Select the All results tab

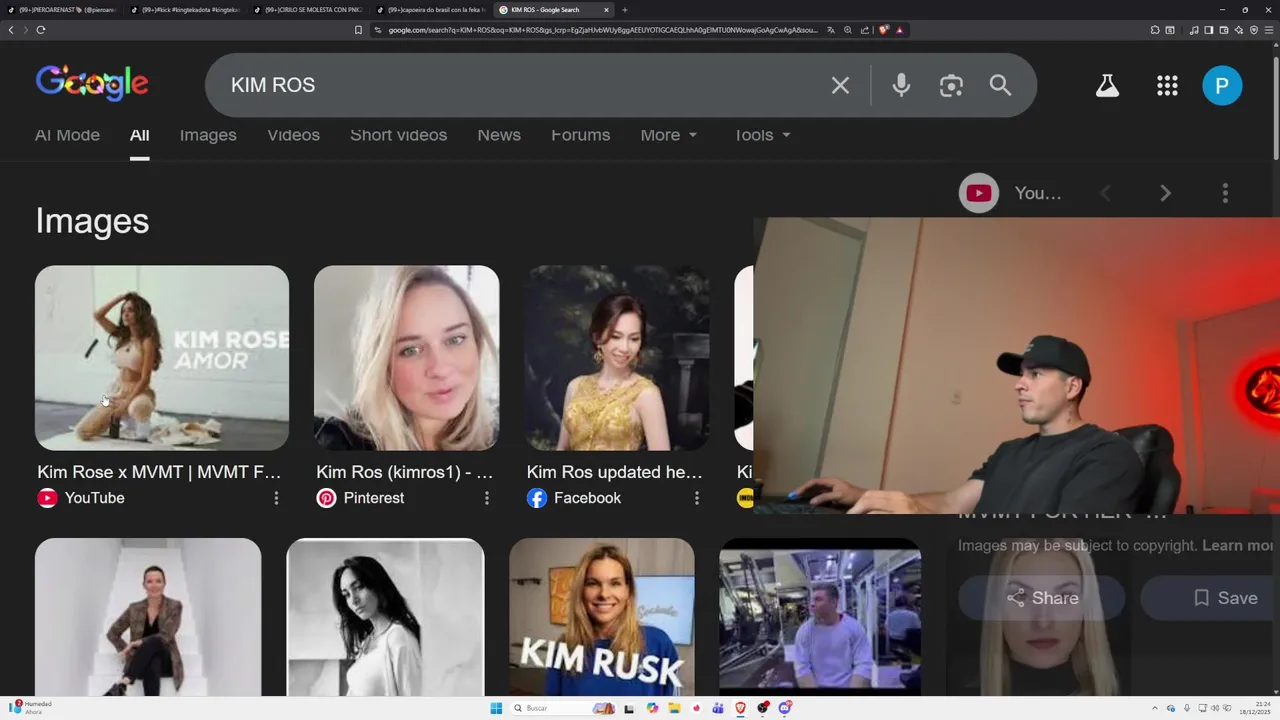139,135
